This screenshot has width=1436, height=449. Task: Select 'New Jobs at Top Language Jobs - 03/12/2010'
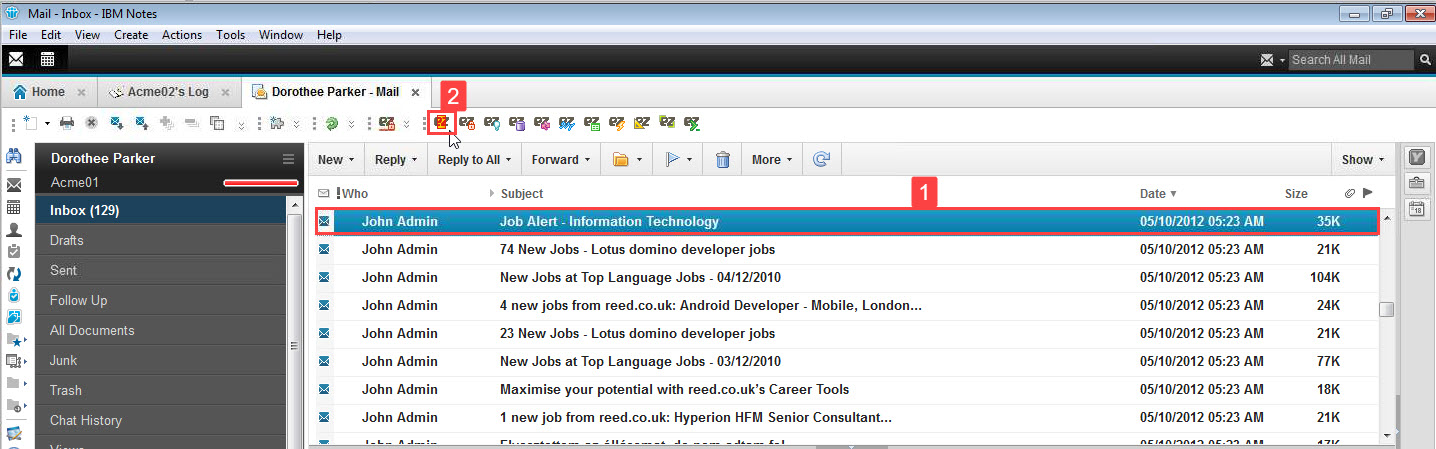[x=848, y=361]
